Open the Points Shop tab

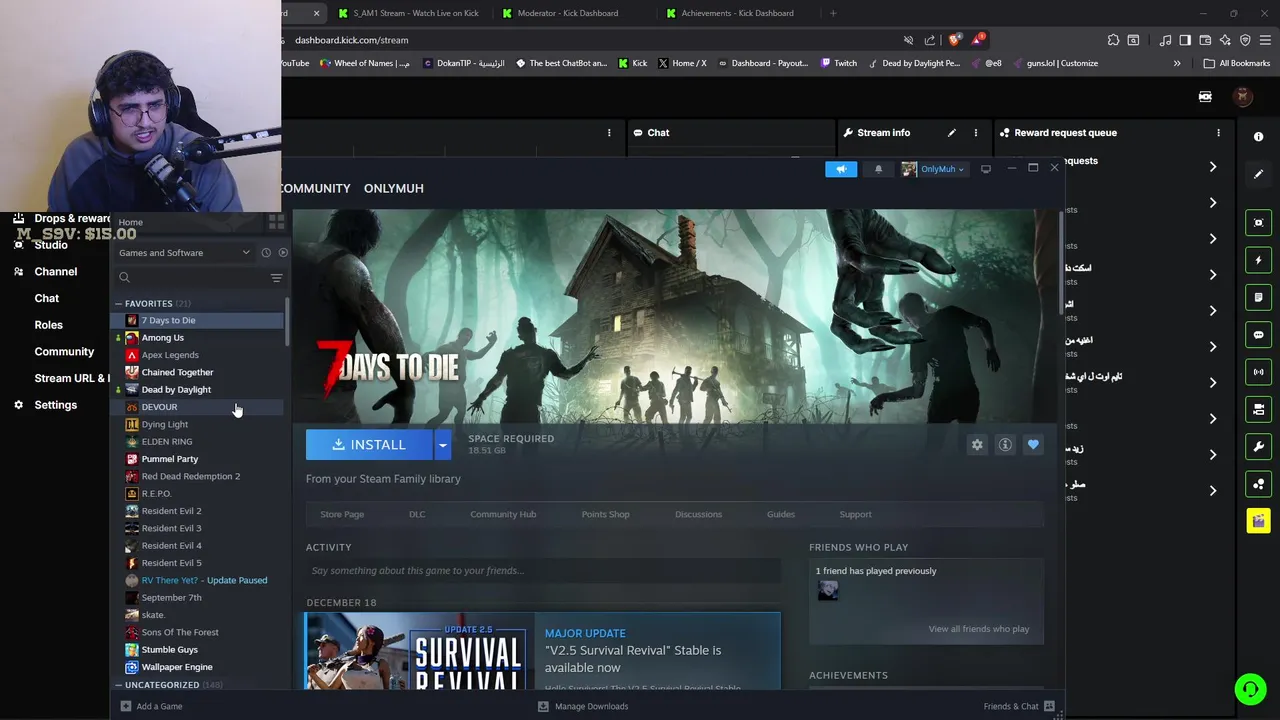click(x=605, y=514)
